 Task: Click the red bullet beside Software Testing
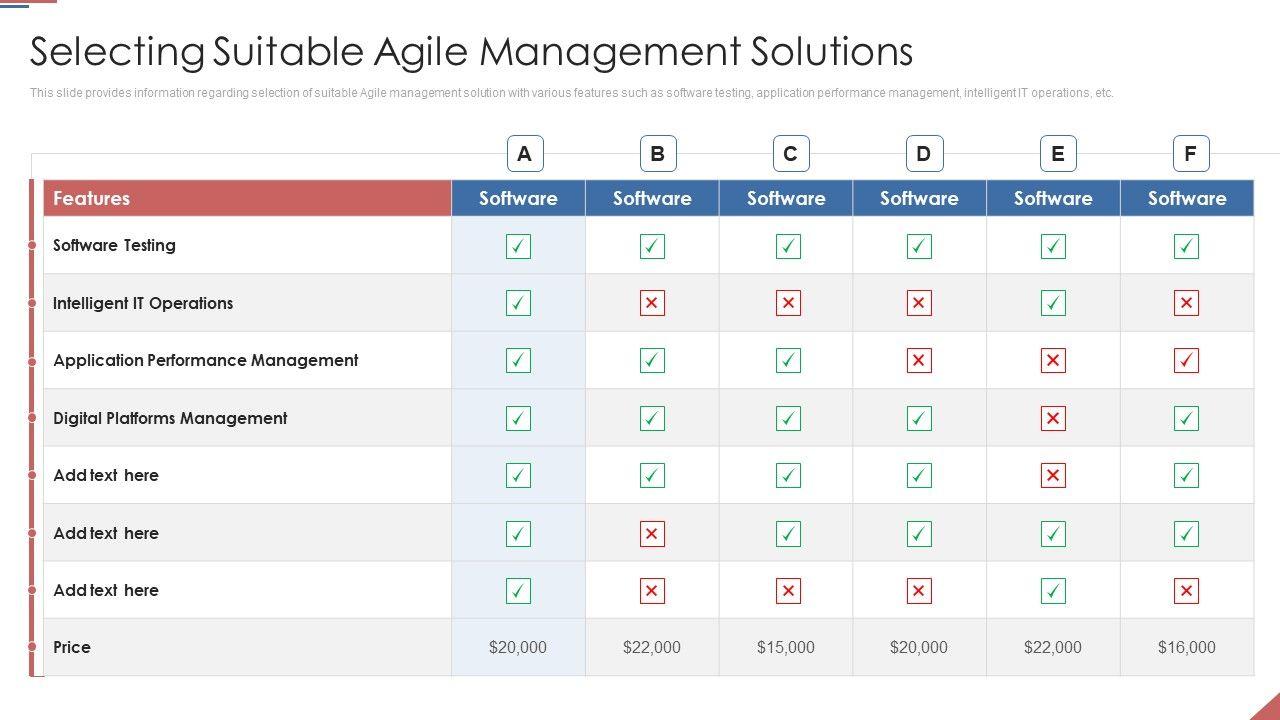coord(33,246)
